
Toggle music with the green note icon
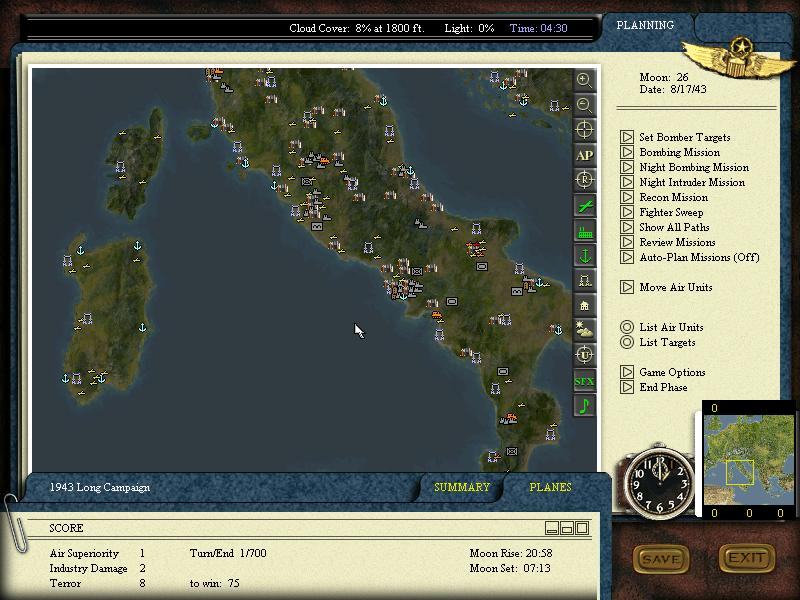(585, 406)
